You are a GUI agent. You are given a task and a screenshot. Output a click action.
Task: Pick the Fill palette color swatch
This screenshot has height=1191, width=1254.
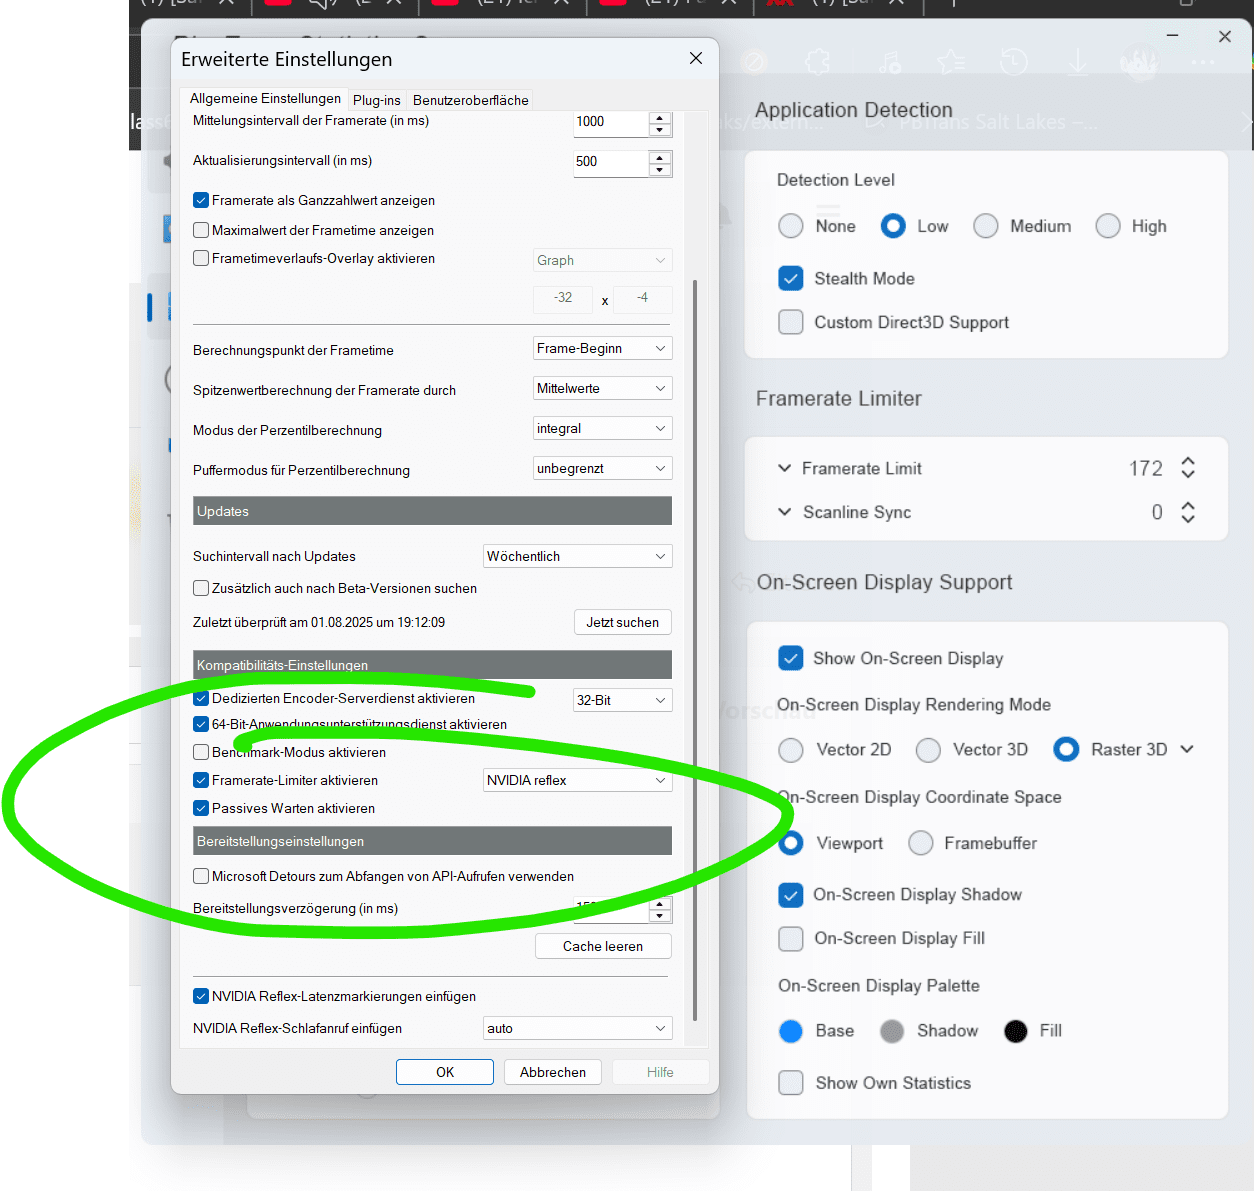click(1016, 1031)
